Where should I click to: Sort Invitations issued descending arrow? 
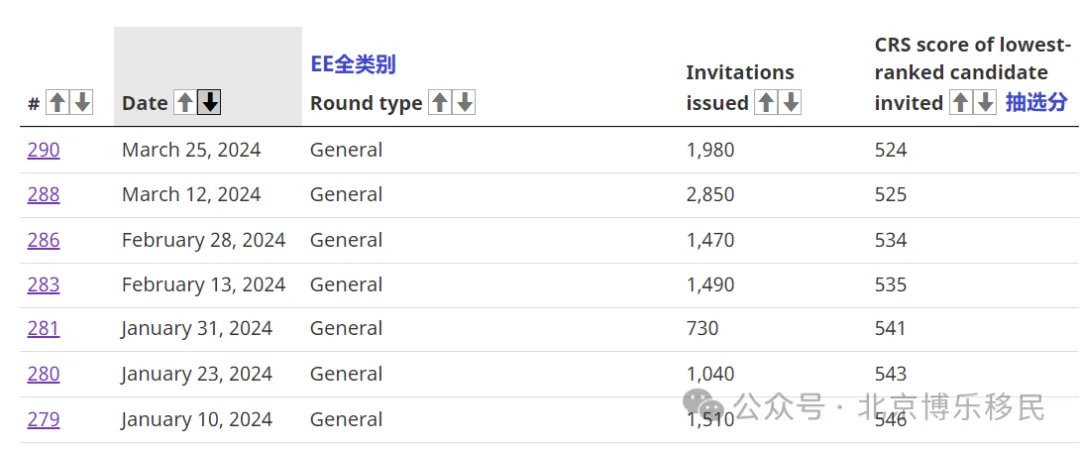tap(790, 102)
